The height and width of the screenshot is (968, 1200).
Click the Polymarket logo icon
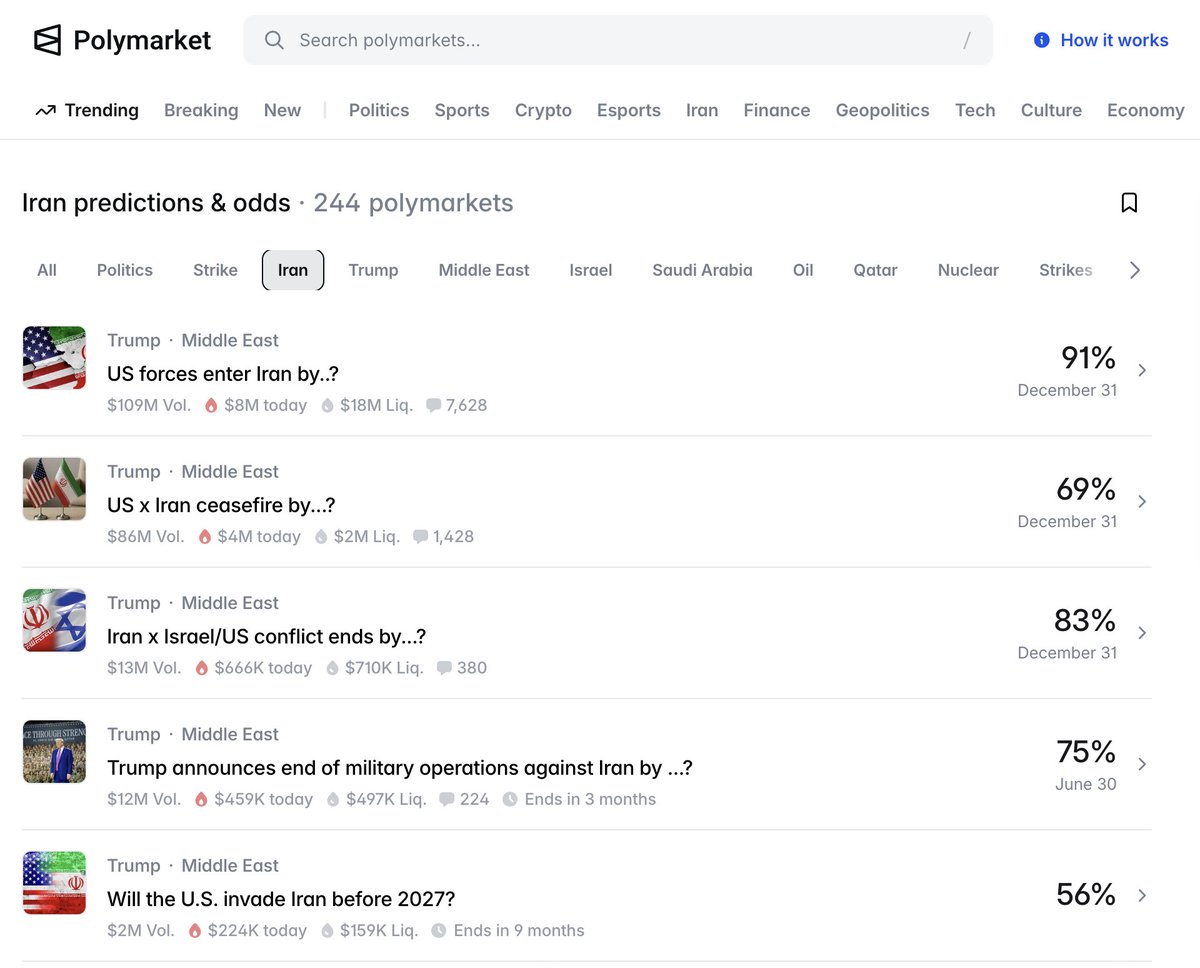tap(47, 40)
